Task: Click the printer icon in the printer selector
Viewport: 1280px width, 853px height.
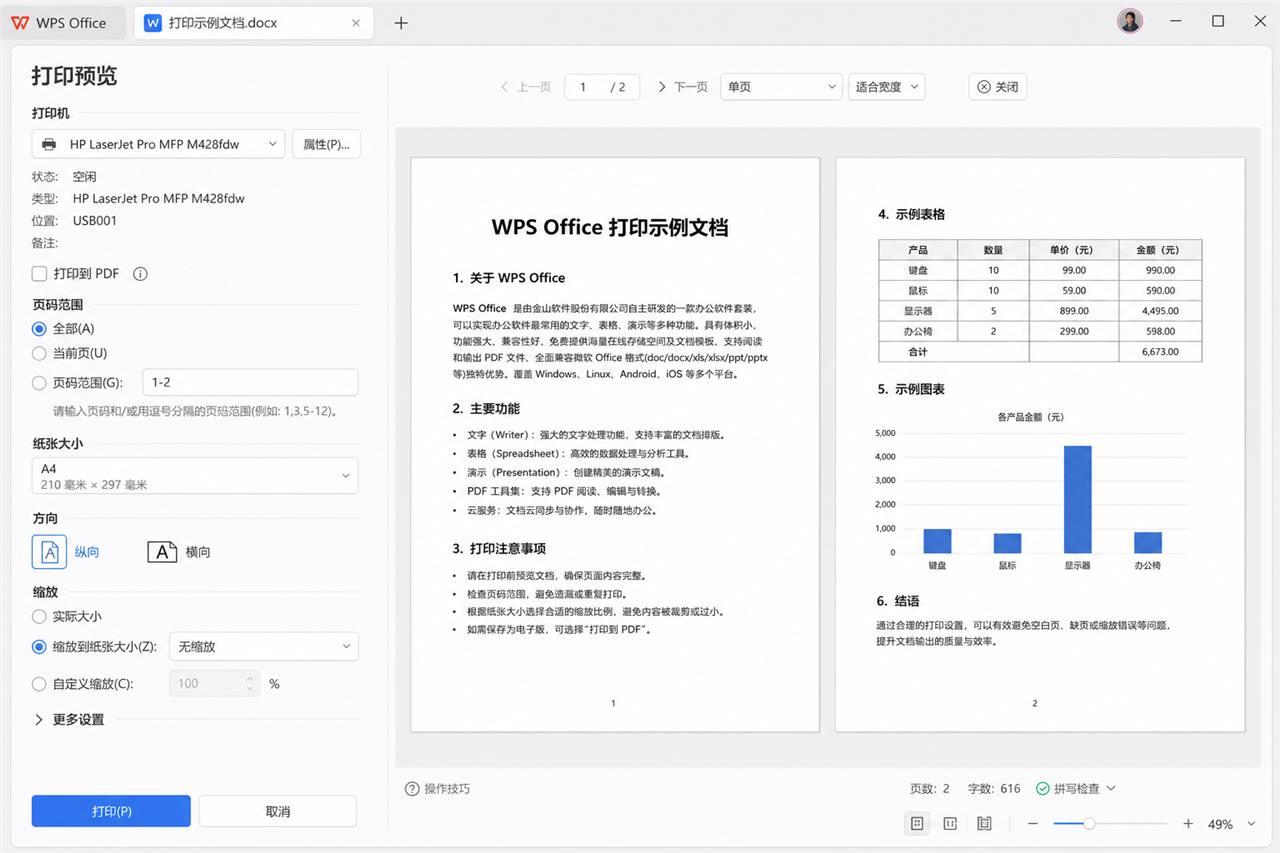Action: [49, 144]
